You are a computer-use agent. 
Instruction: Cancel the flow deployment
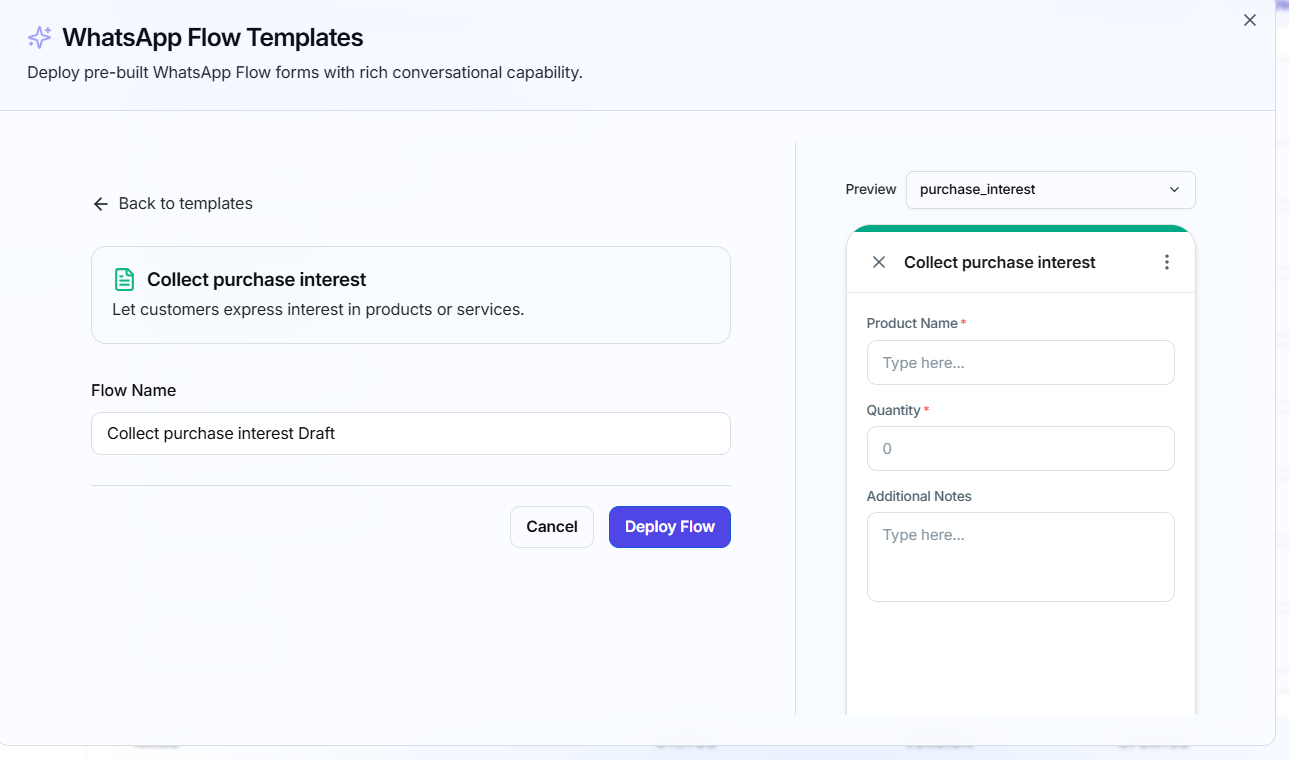point(552,527)
